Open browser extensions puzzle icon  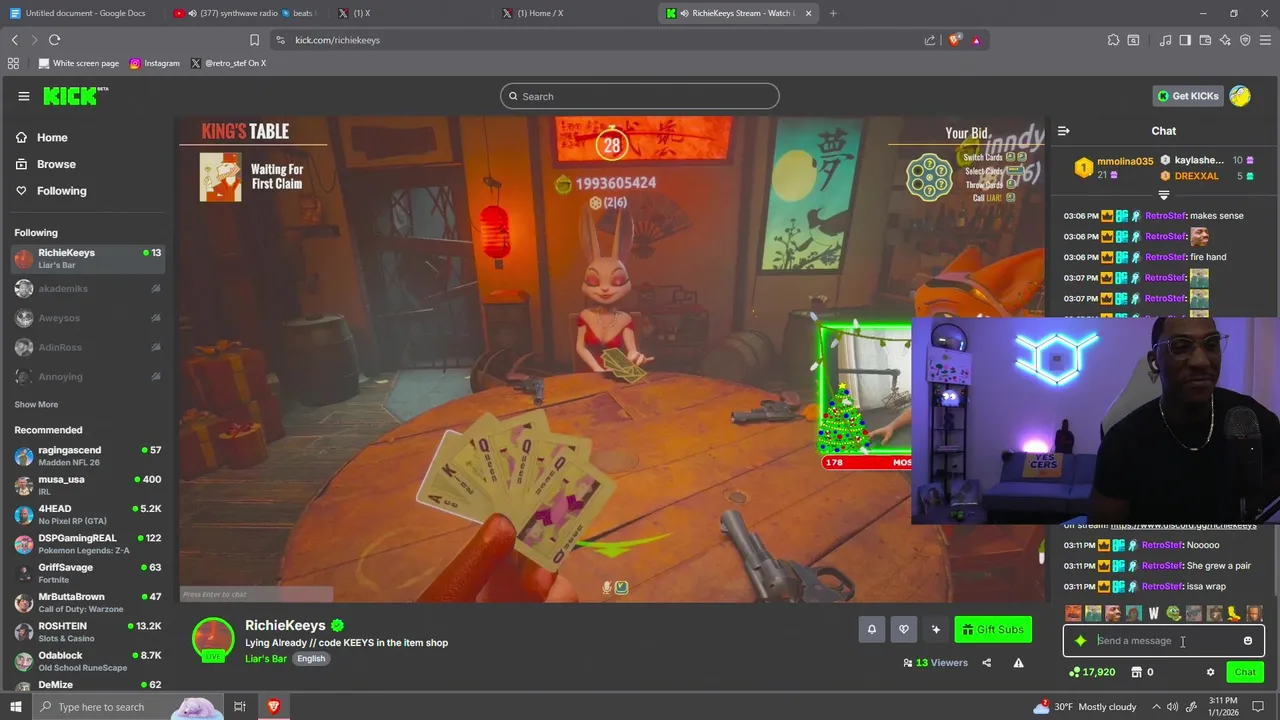coord(1113,40)
